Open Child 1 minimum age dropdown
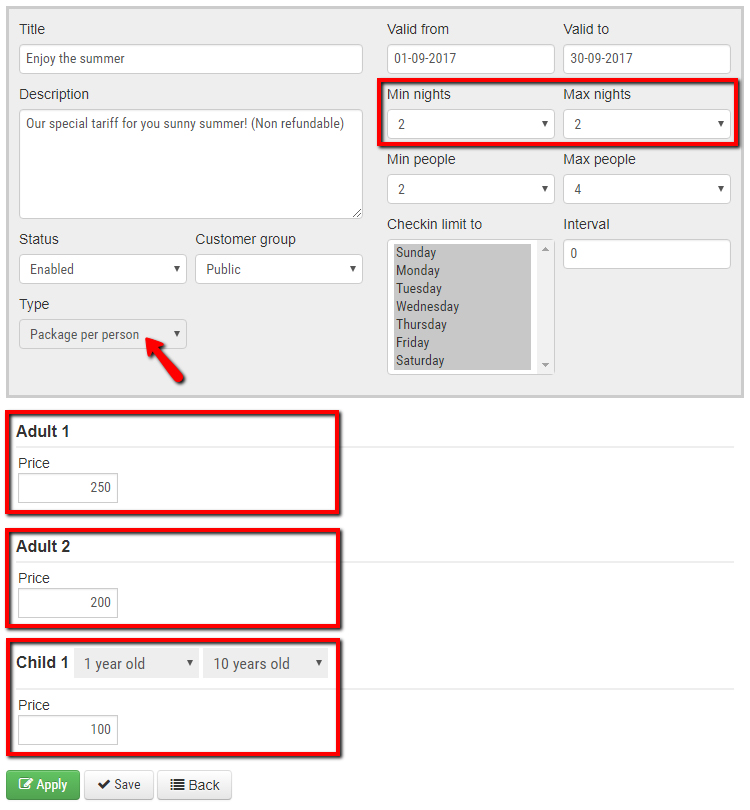750x810 pixels. 136,663
